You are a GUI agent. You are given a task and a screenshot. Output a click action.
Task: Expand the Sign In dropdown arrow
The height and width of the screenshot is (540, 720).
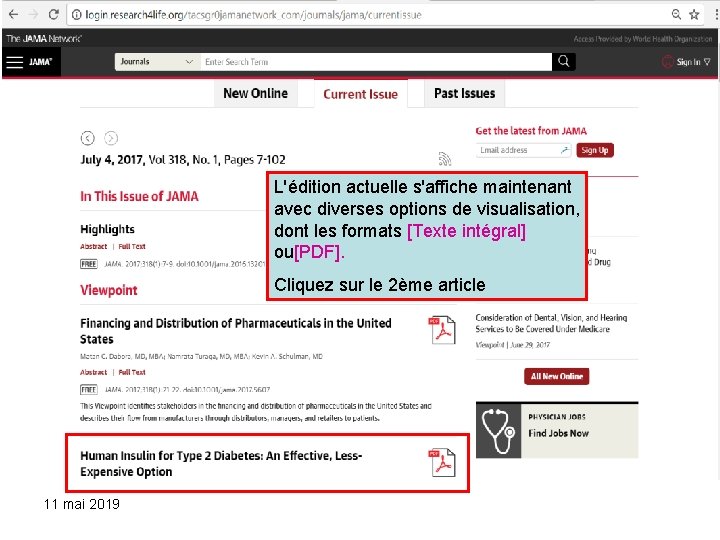[x=707, y=62]
